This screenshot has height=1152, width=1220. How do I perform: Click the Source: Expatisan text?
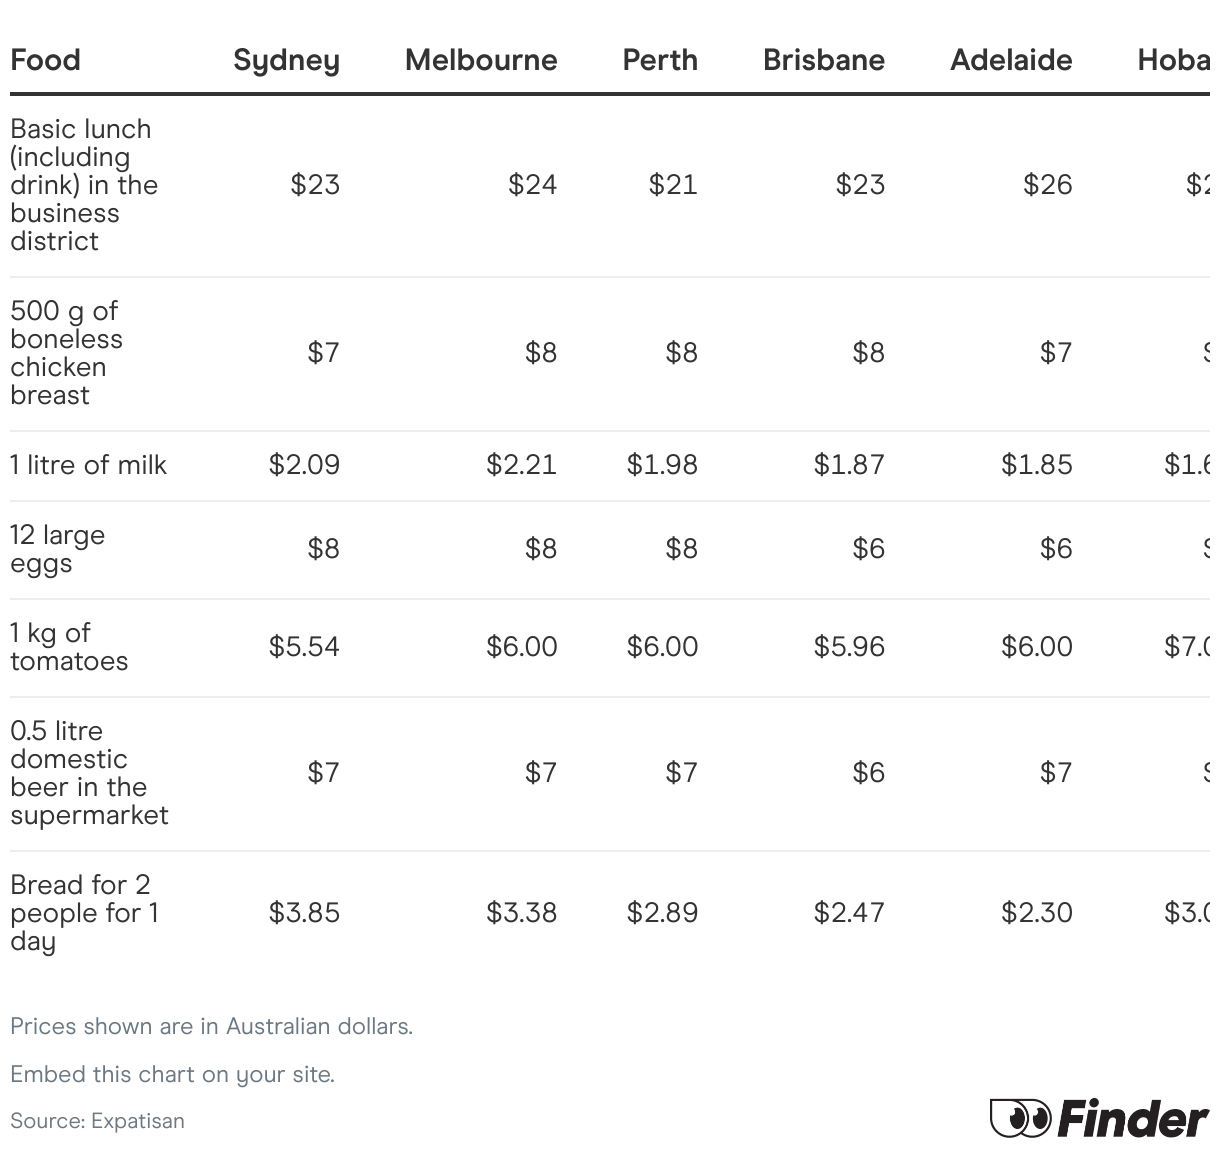coord(97,1120)
